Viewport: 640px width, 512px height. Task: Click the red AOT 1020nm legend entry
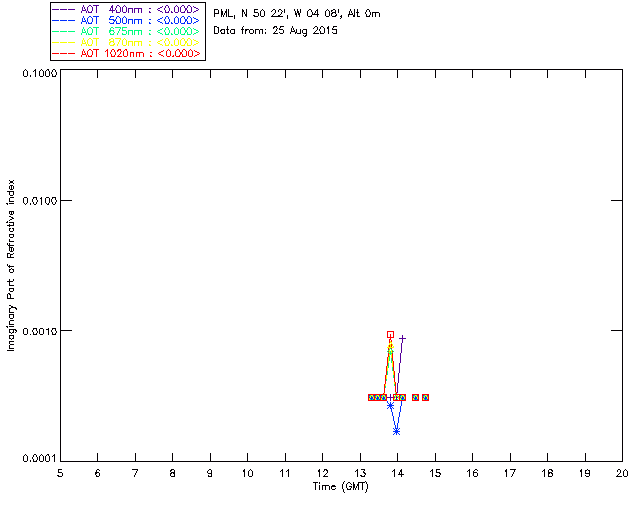(x=127, y=53)
